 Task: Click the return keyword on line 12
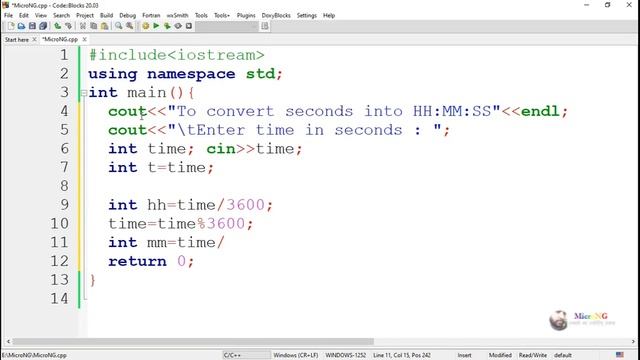click(x=137, y=261)
